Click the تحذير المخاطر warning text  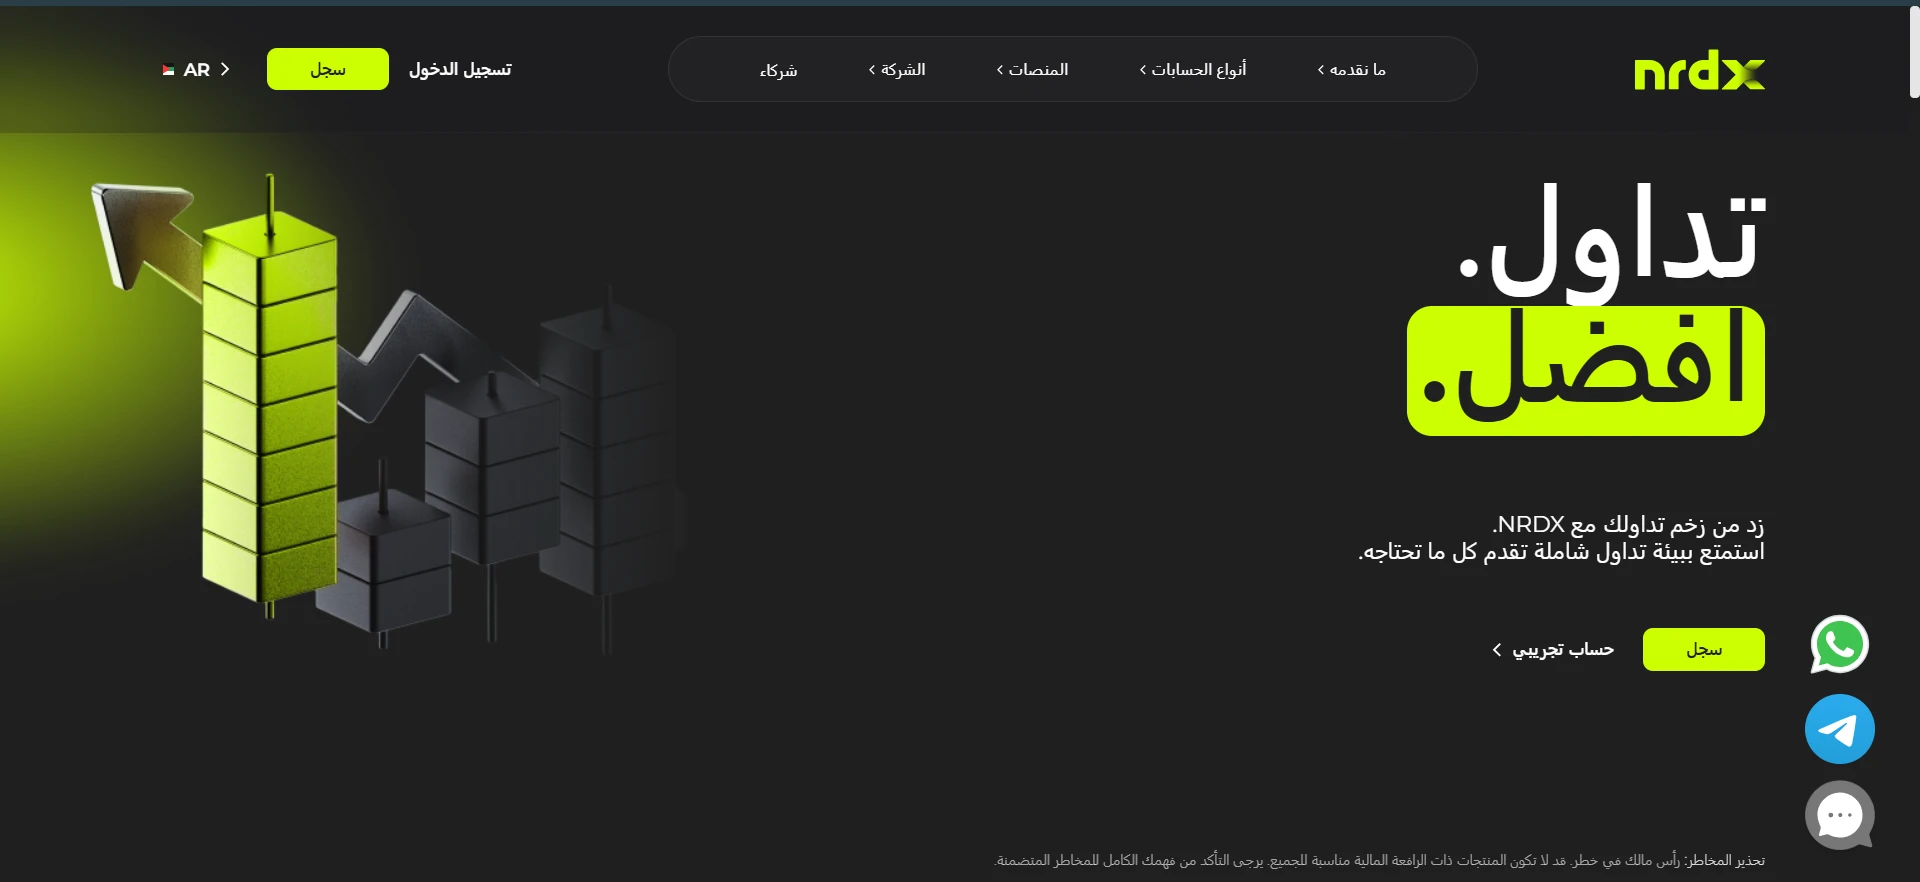click(1380, 860)
